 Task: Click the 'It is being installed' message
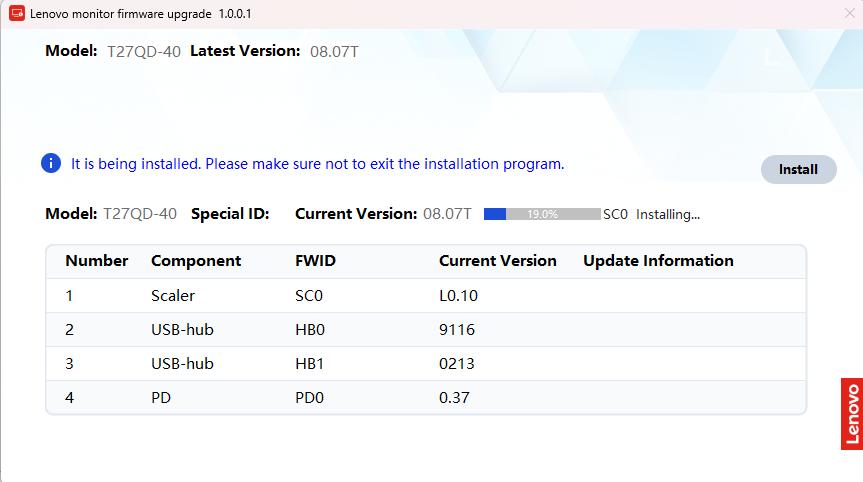[x=317, y=164]
